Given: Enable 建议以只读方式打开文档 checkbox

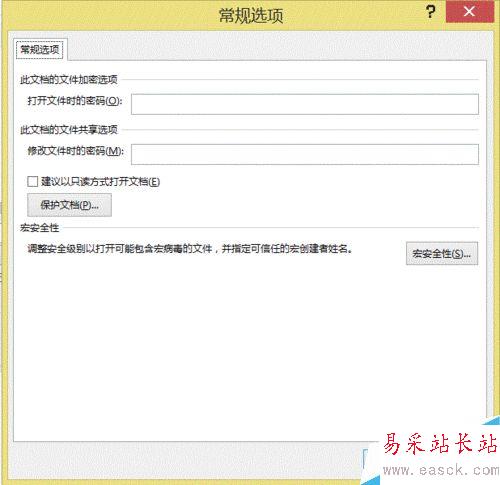Looking at the screenshot, I should point(33,182).
